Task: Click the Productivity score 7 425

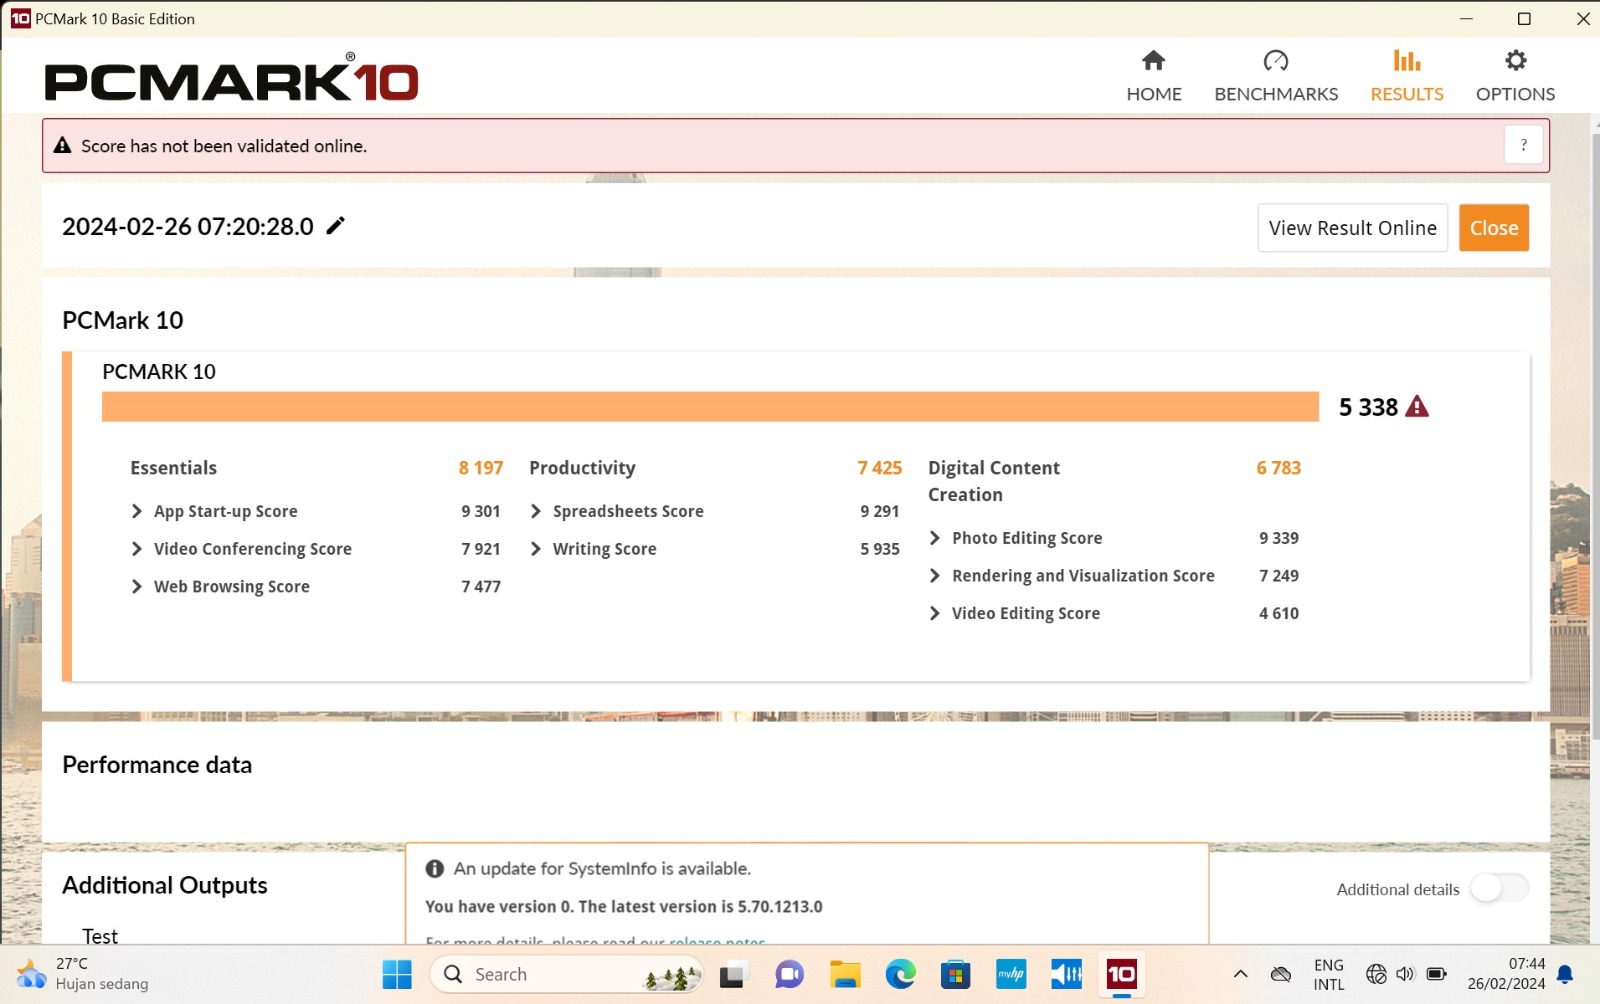Action: (880, 468)
